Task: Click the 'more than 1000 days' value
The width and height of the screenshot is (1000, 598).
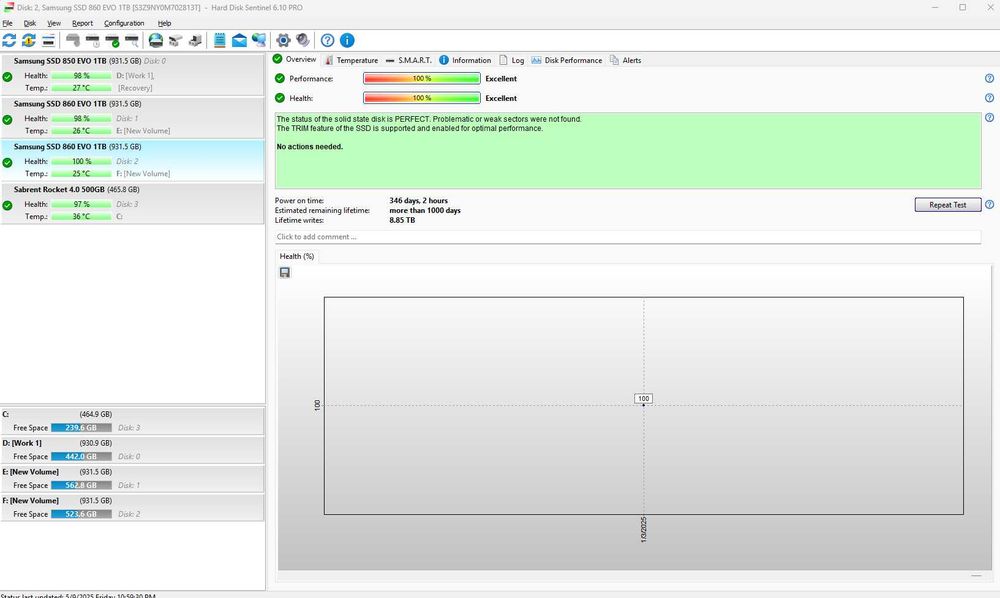Action: (x=425, y=210)
